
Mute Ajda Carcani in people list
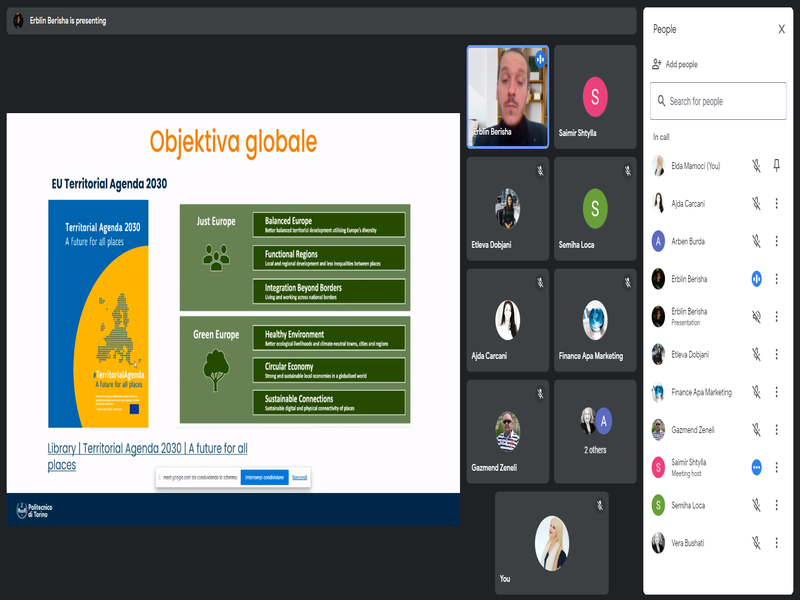[x=756, y=204]
